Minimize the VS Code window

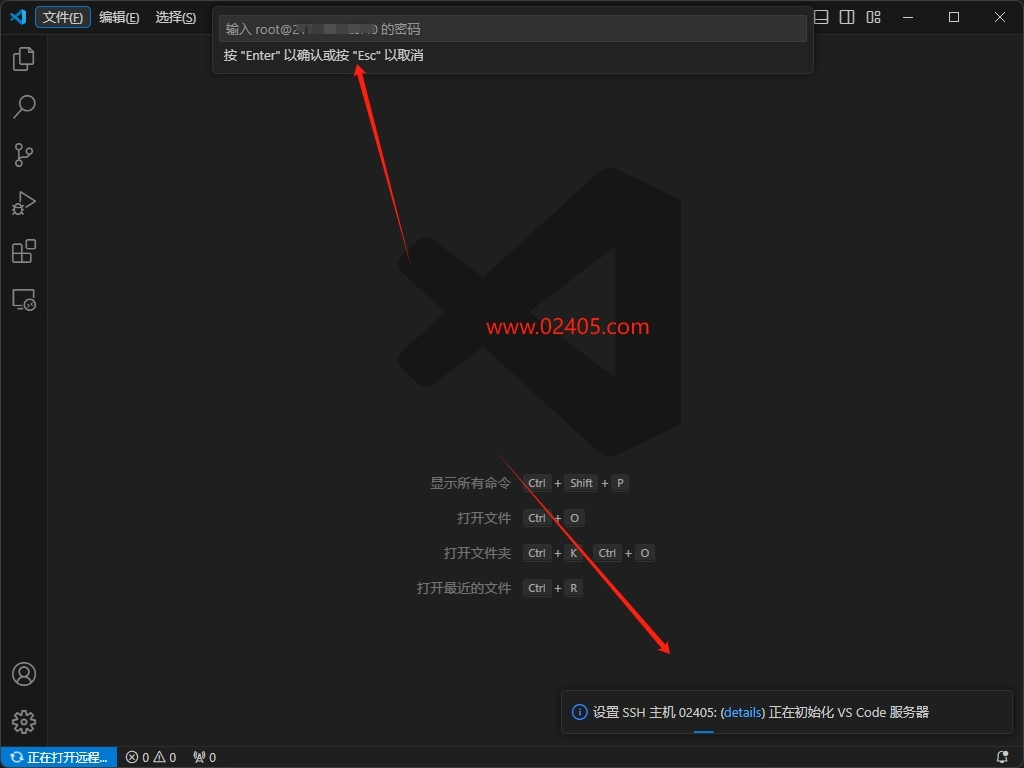click(x=908, y=17)
